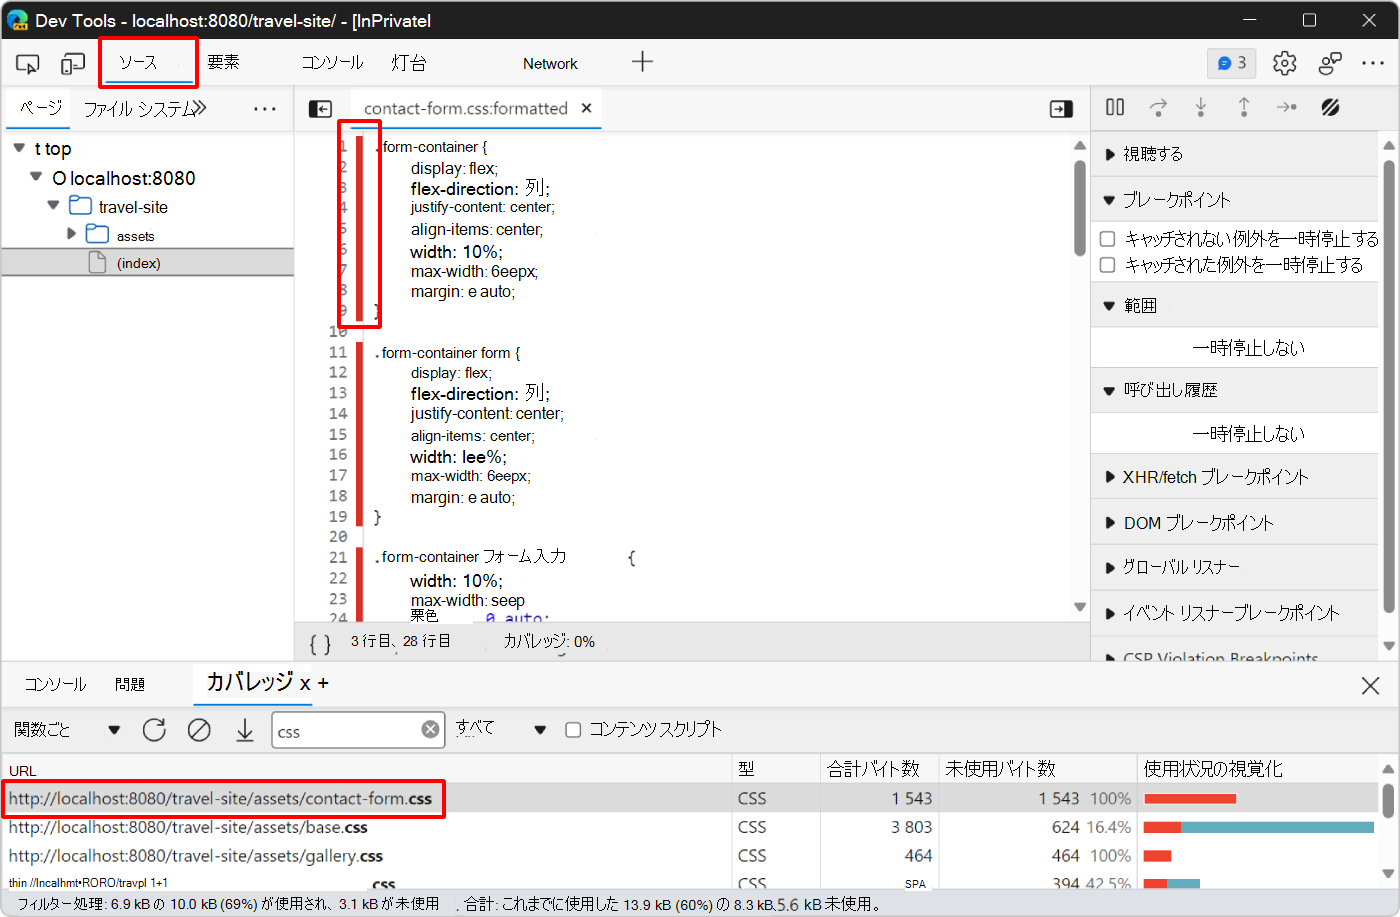Export coverage data download icon
Image resolution: width=1400 pixels, height=917 pixels.
tap(245, 730)
